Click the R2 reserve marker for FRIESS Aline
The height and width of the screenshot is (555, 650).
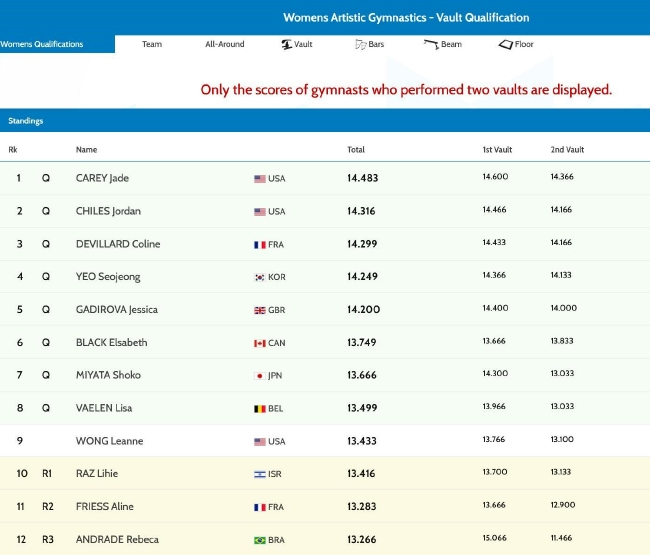pyautogui.click(x=48, y=507)
